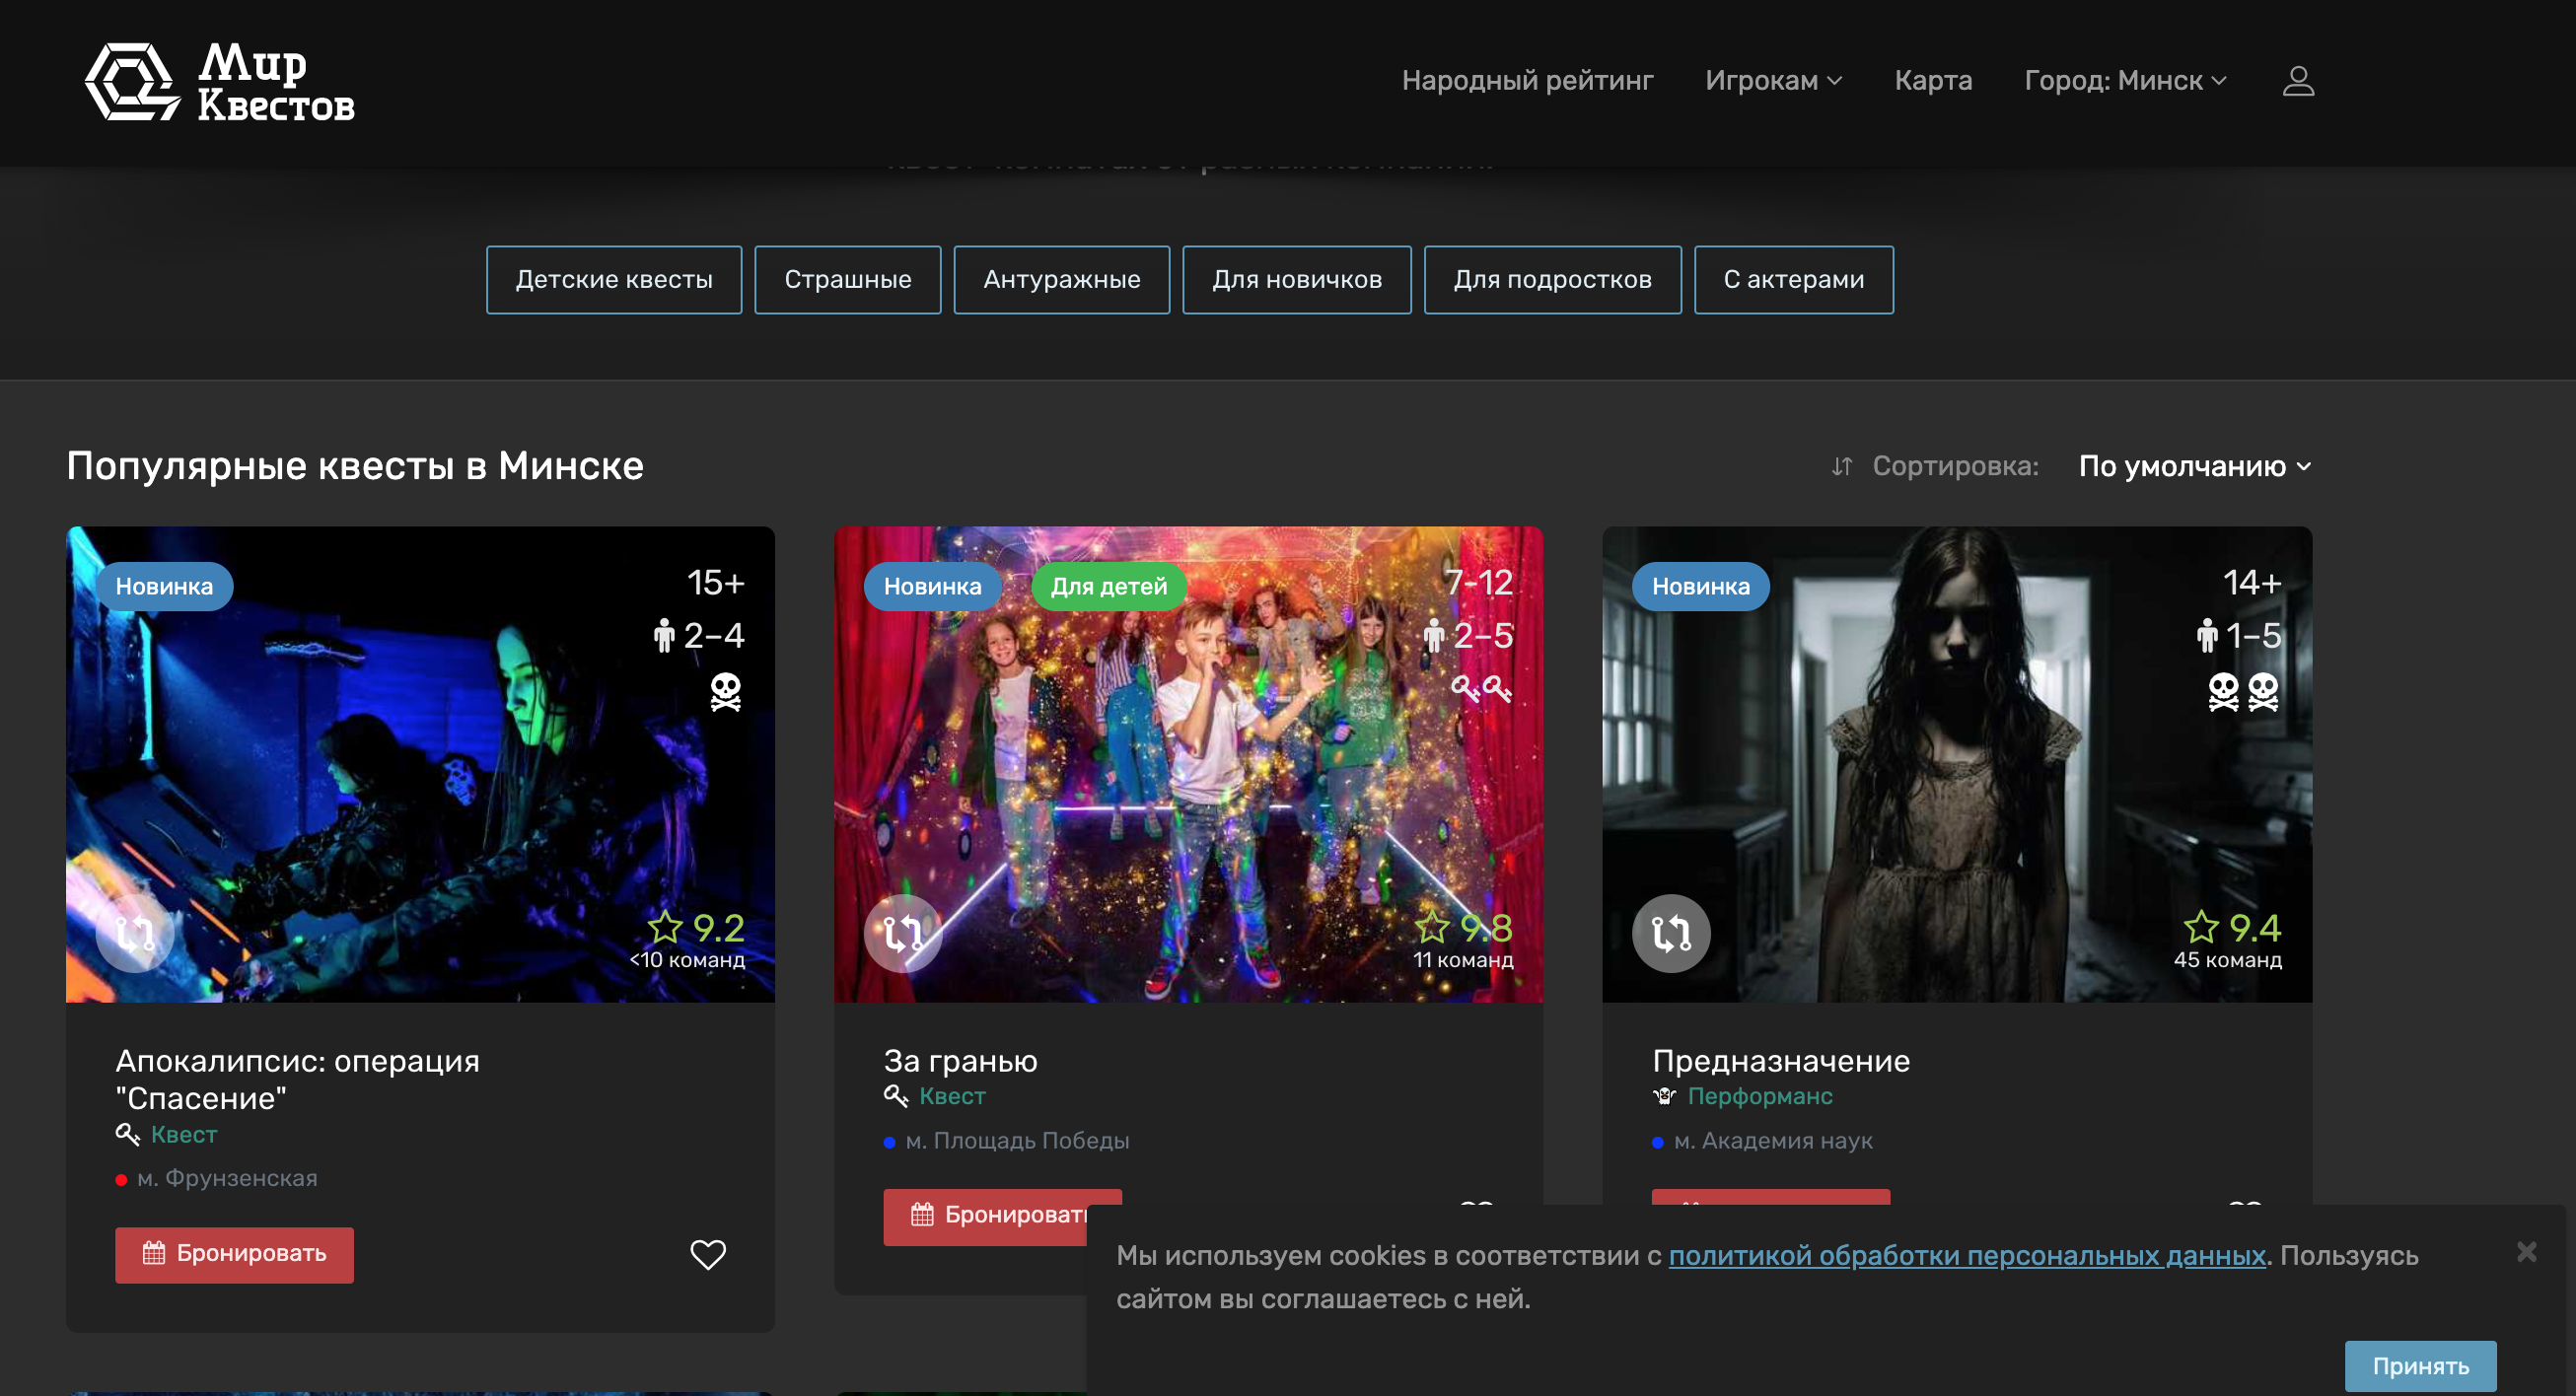Open политикой обработки персональных данных link

1967,1255
